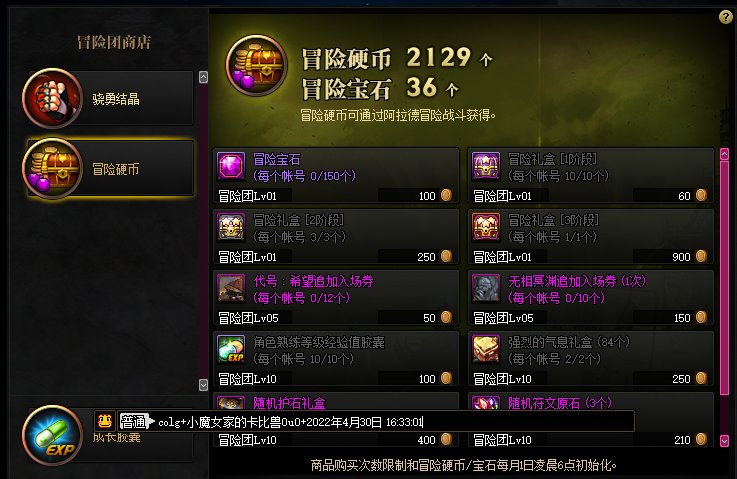Select the 无相冥渊追加入场券 ticket icon
This screenshot has height=479, width=737.
(x=486, y=288)
